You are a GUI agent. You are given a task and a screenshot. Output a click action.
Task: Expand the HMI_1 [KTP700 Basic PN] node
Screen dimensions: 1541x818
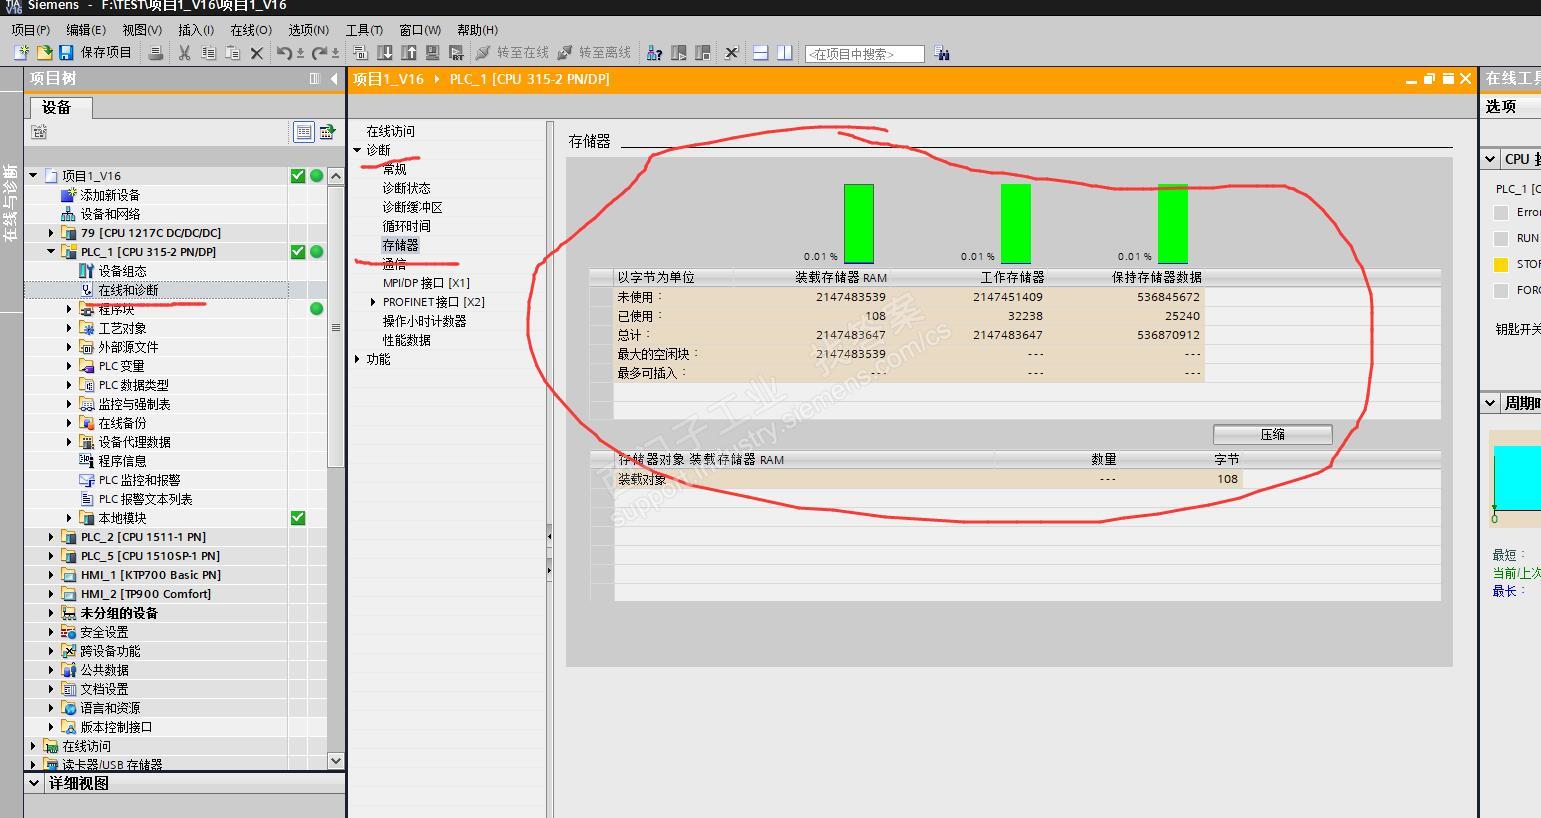pos(51,575)
